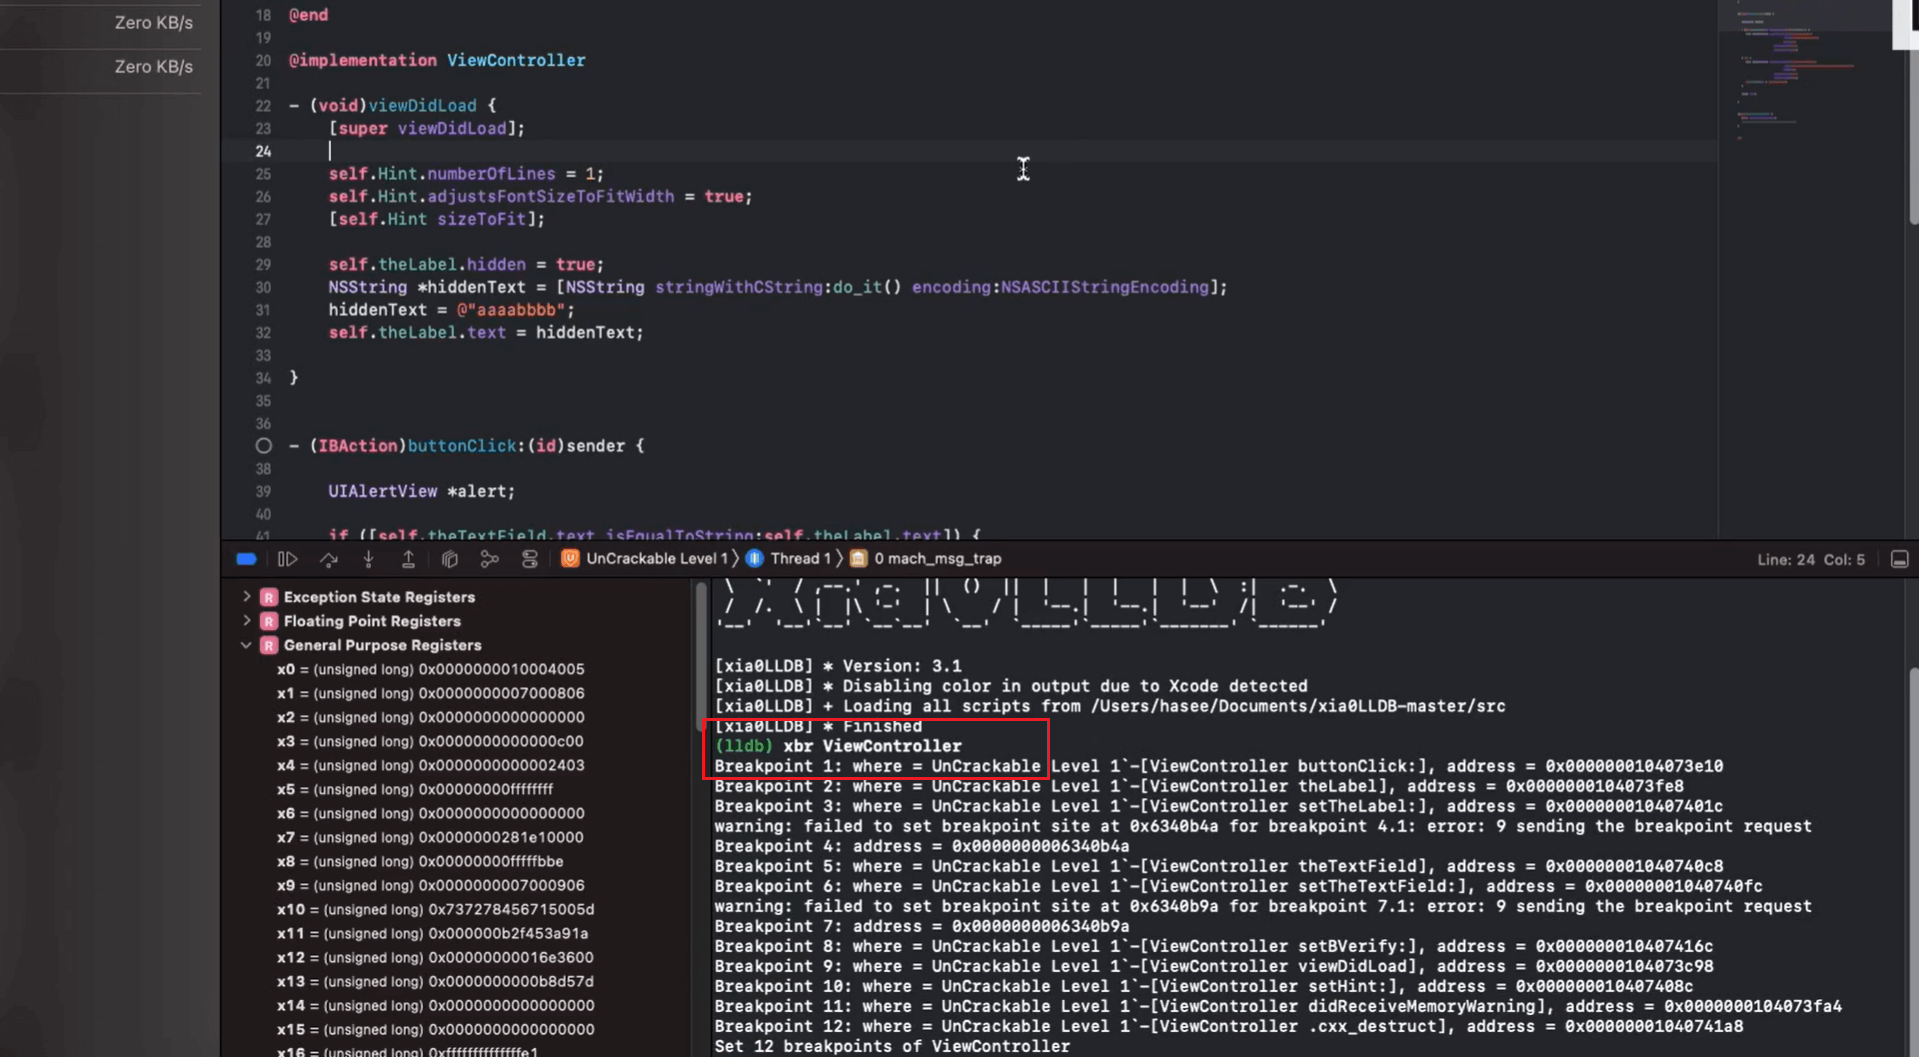This screenshot has width=1919, height=1057.
Task: Click the 'xbr ViewController' command in the console
Action: click(872, 746)
